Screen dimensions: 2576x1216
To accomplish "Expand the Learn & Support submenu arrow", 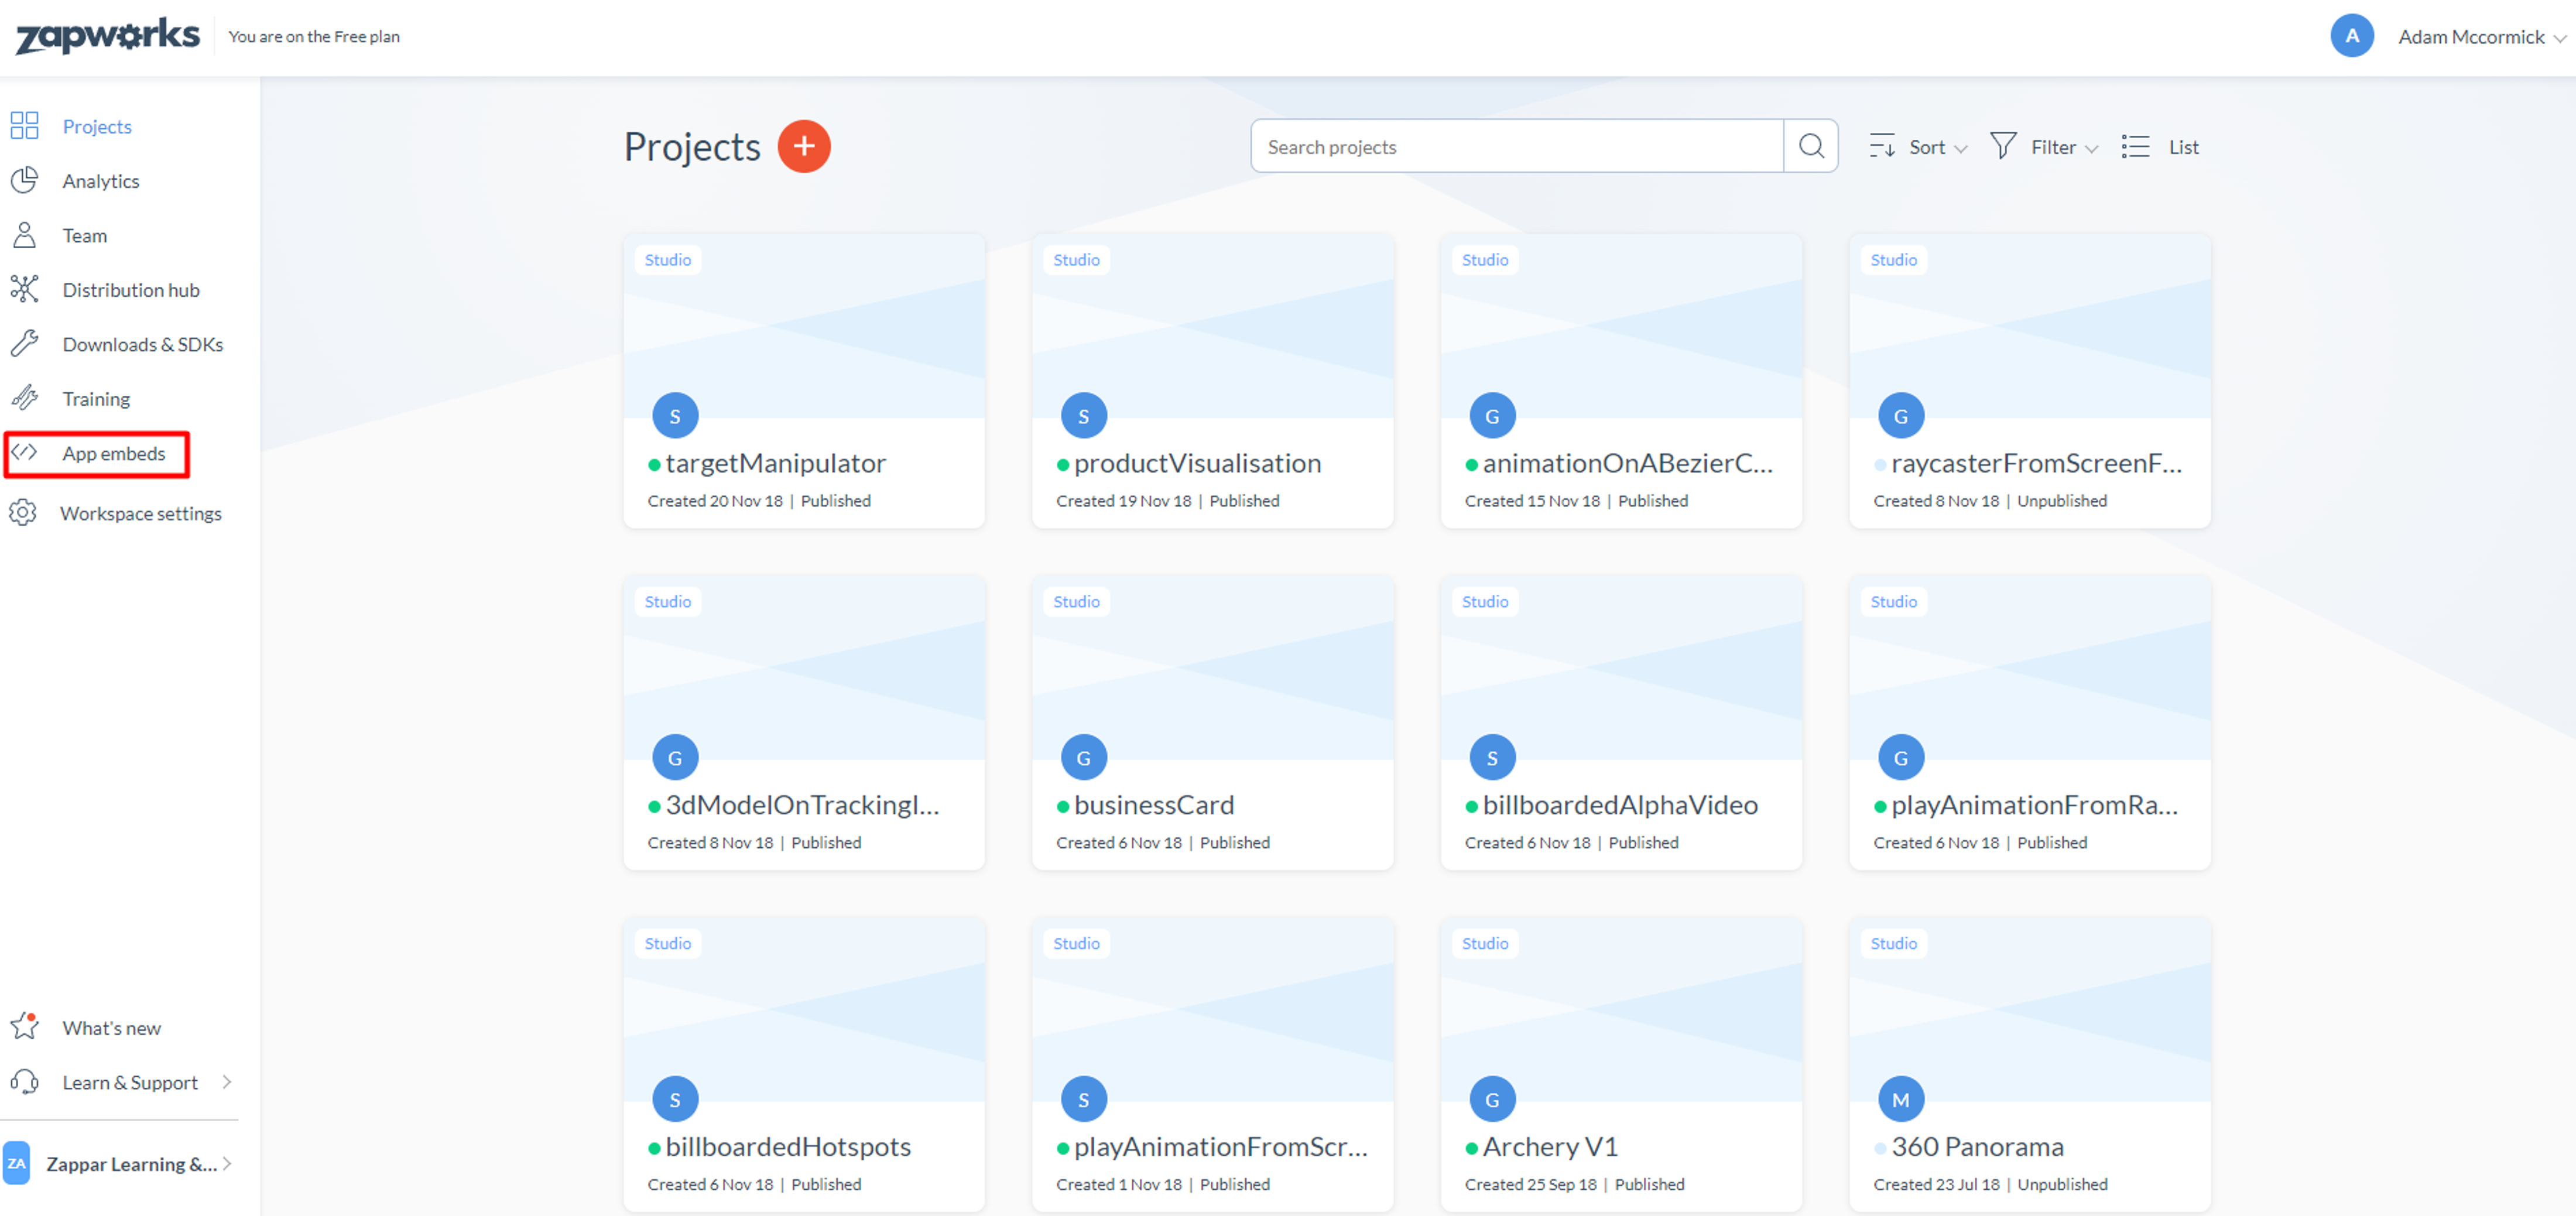I will point(227,1082).
